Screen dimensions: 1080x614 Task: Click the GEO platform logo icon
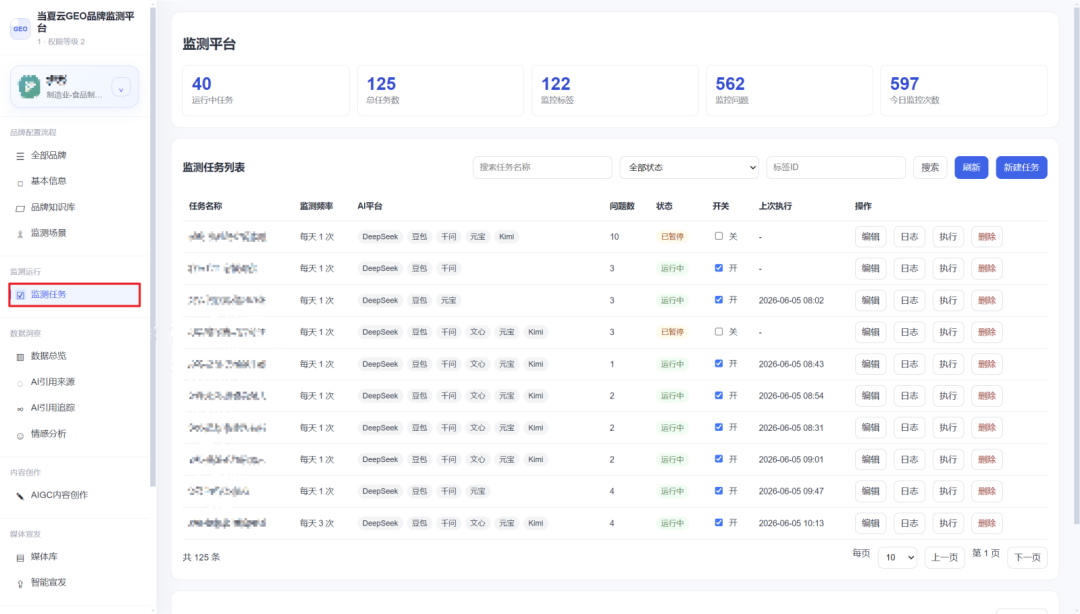20,28
